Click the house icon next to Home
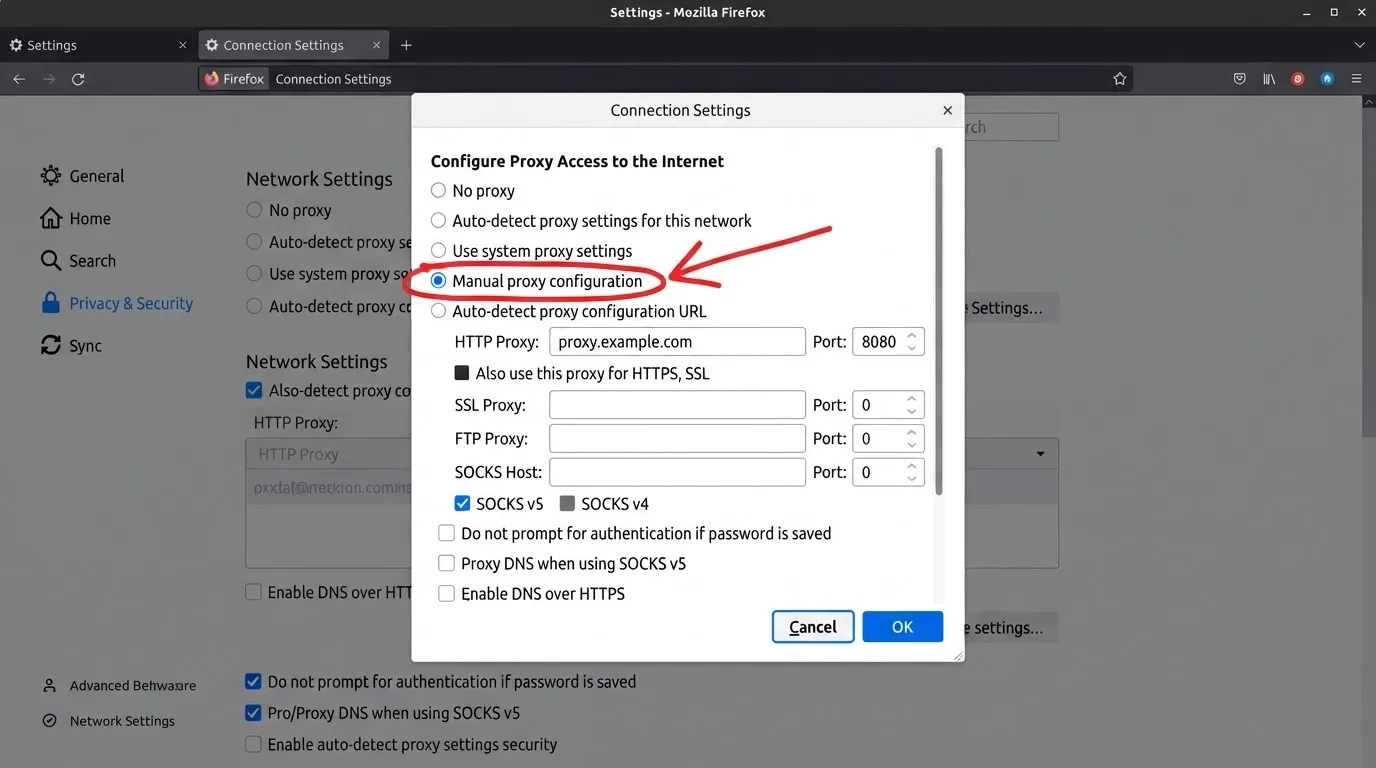This screenshot has height=768, width=1376. click(x=51, y=218)
